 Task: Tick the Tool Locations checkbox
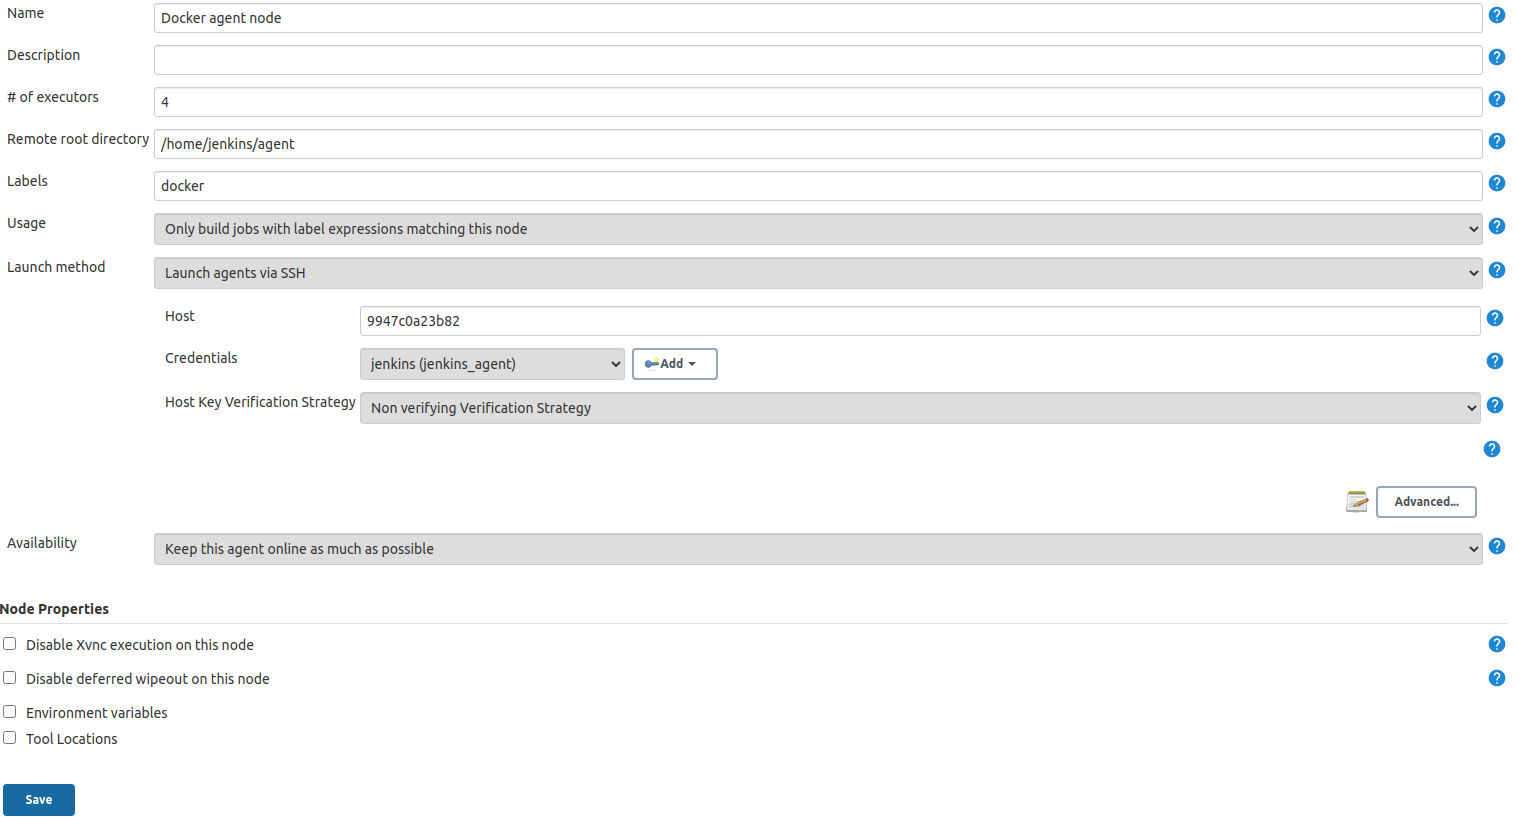[x=9, y=737]
